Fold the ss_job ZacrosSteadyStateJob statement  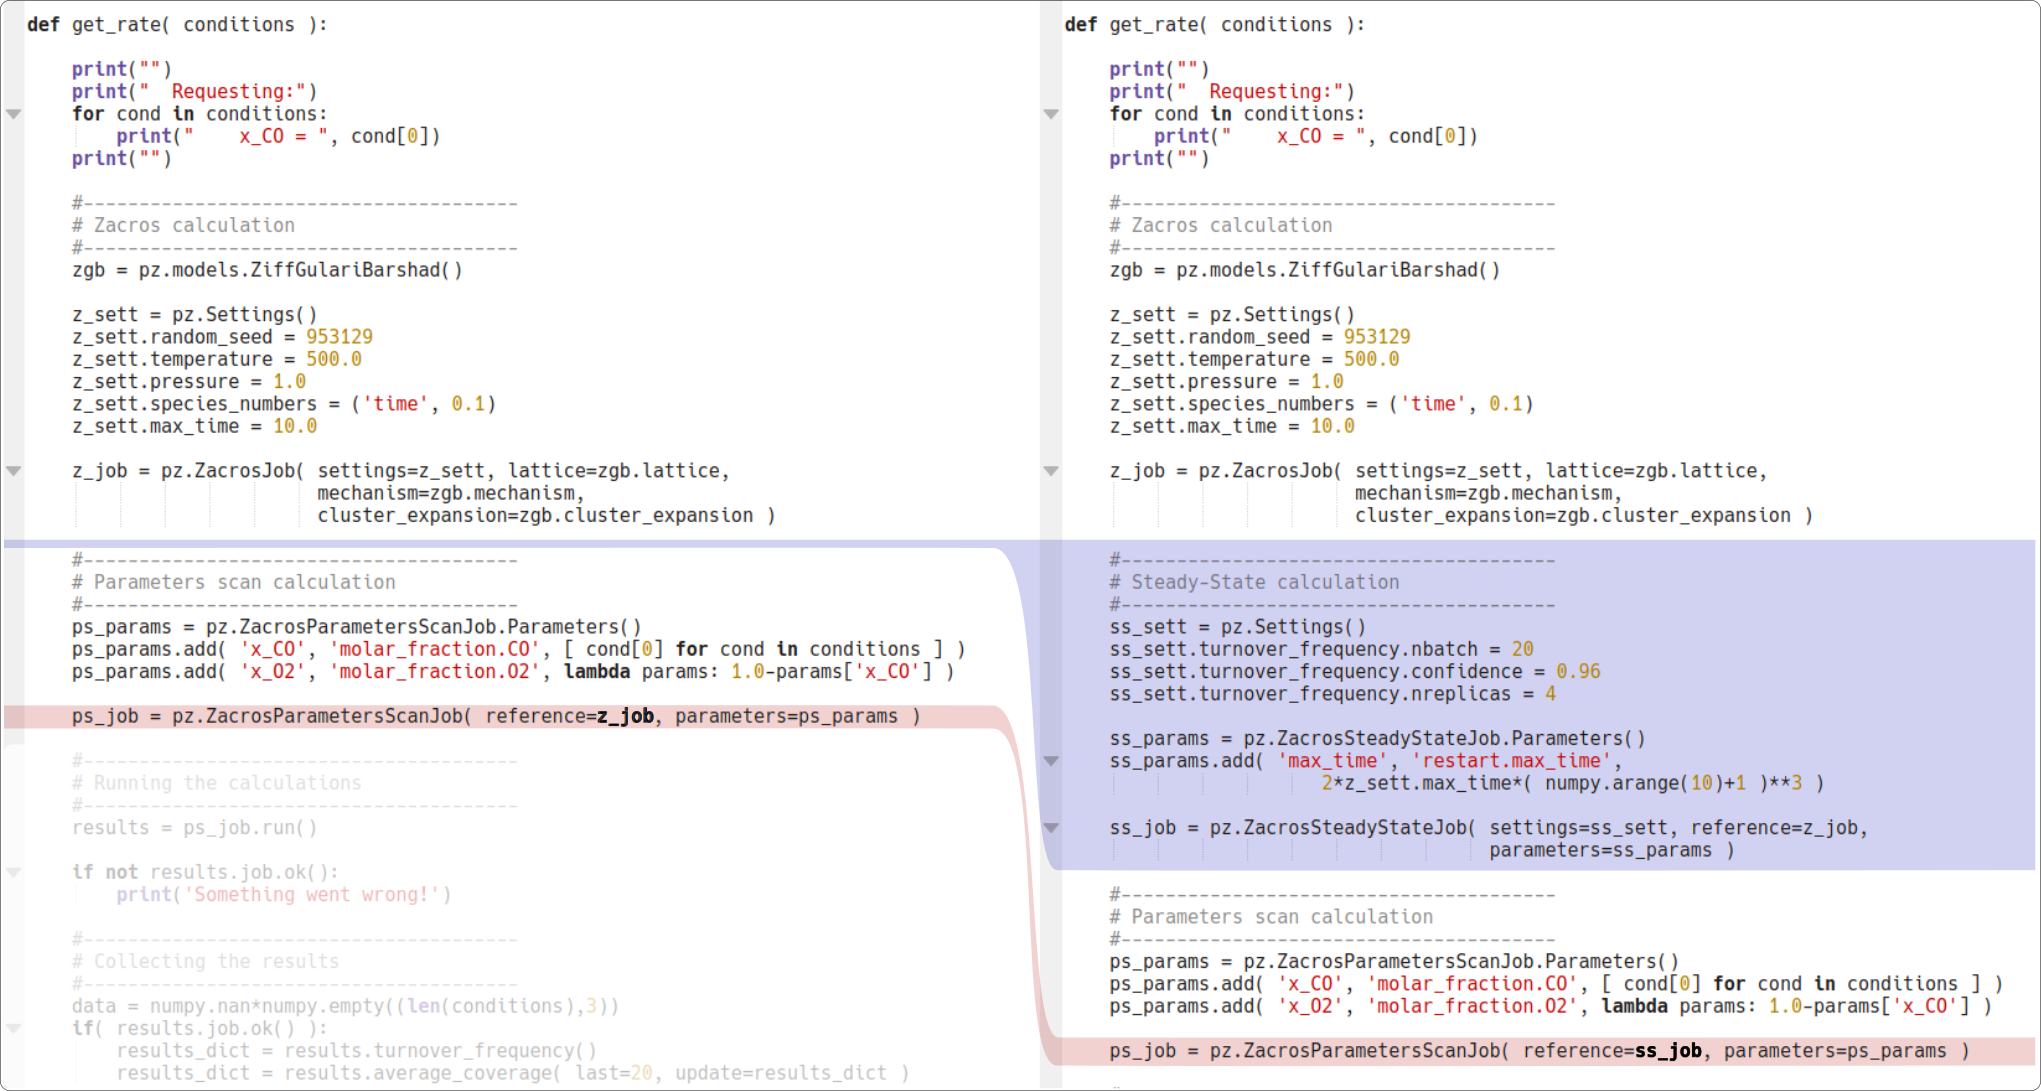[x=1051, y=828]
